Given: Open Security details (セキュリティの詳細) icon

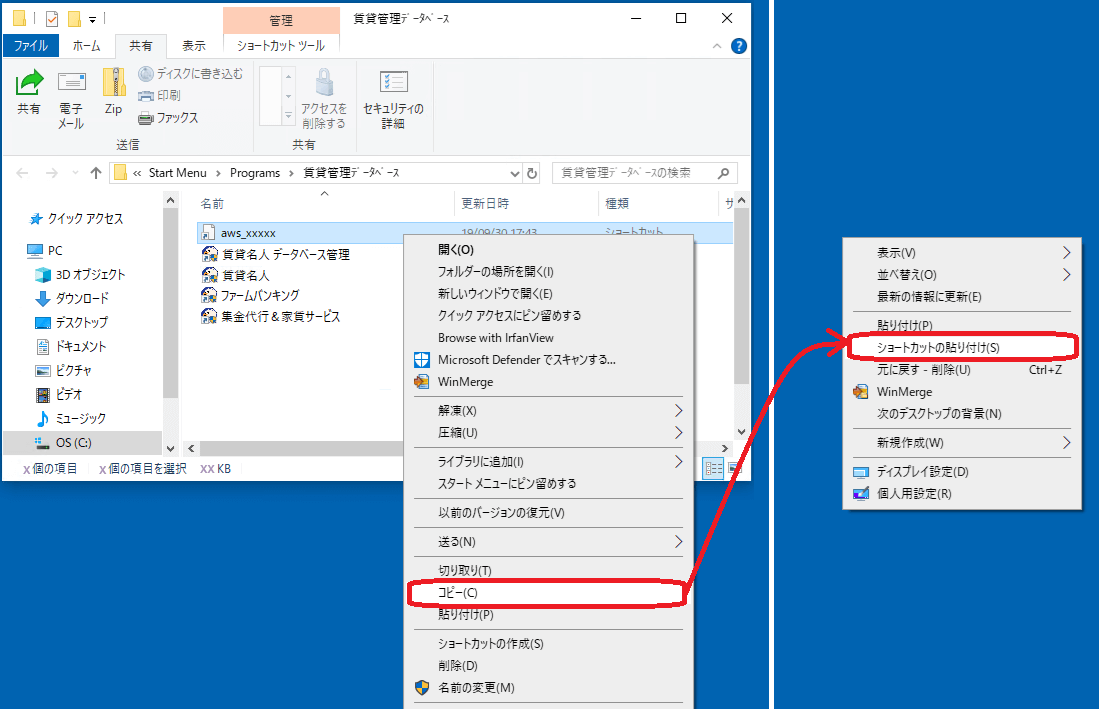Looking at the screenshot, I should coord(393,99).
